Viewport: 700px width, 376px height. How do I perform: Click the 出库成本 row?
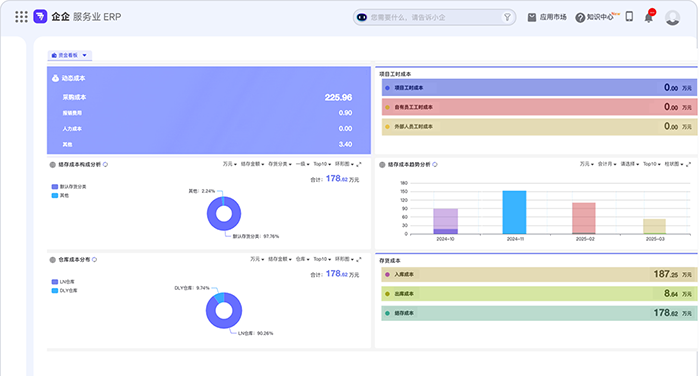tap(539, 294)
